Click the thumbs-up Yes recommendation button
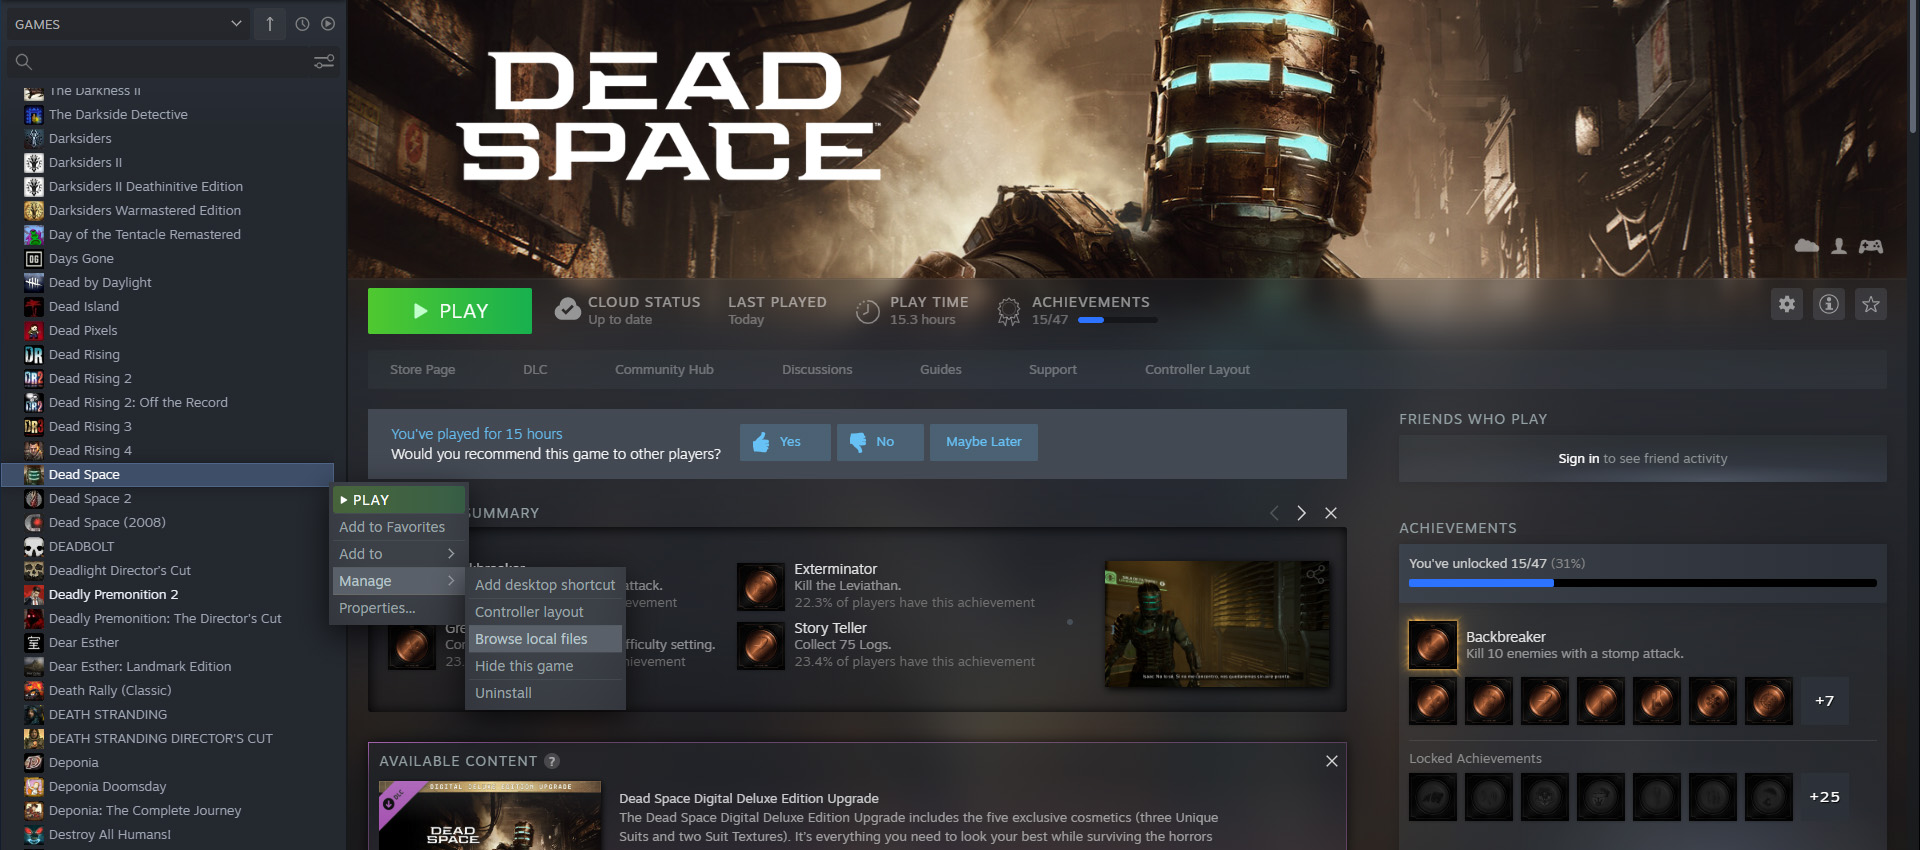 [785, 442]
